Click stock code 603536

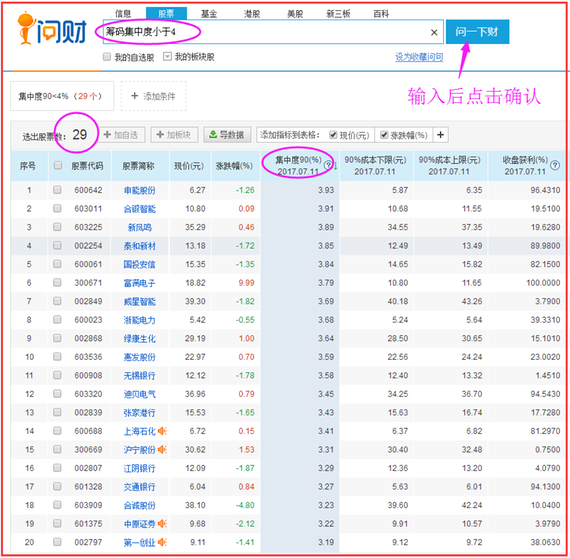click(88, 357)
